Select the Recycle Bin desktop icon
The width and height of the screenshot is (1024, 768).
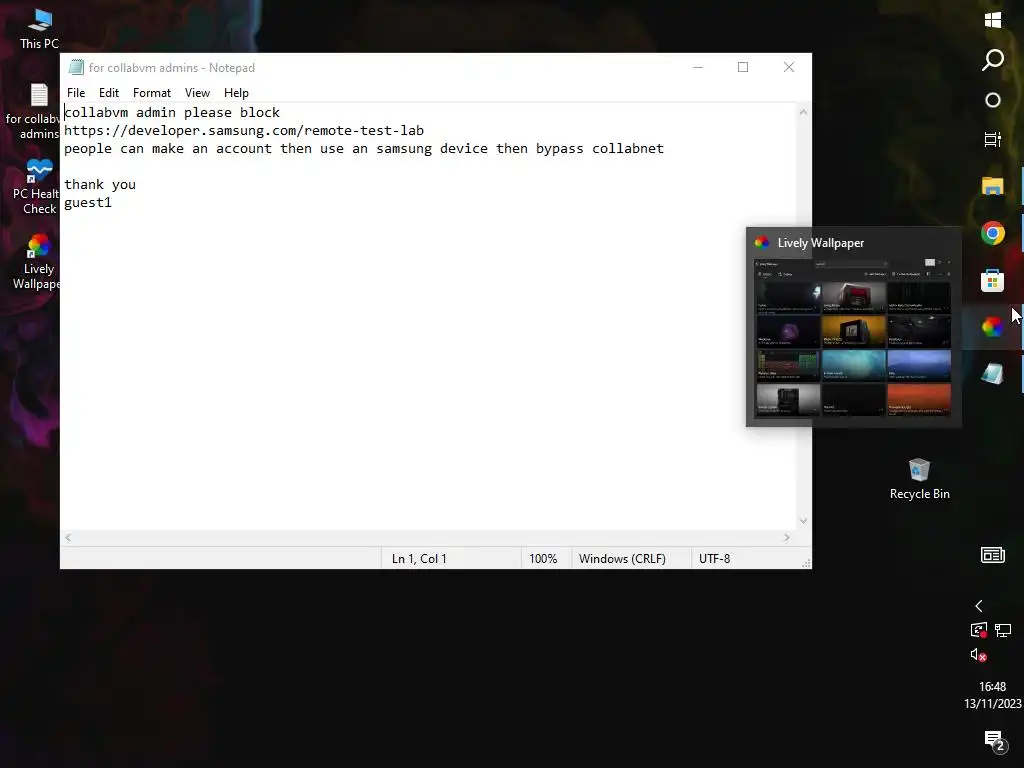(x=920, y=479)
